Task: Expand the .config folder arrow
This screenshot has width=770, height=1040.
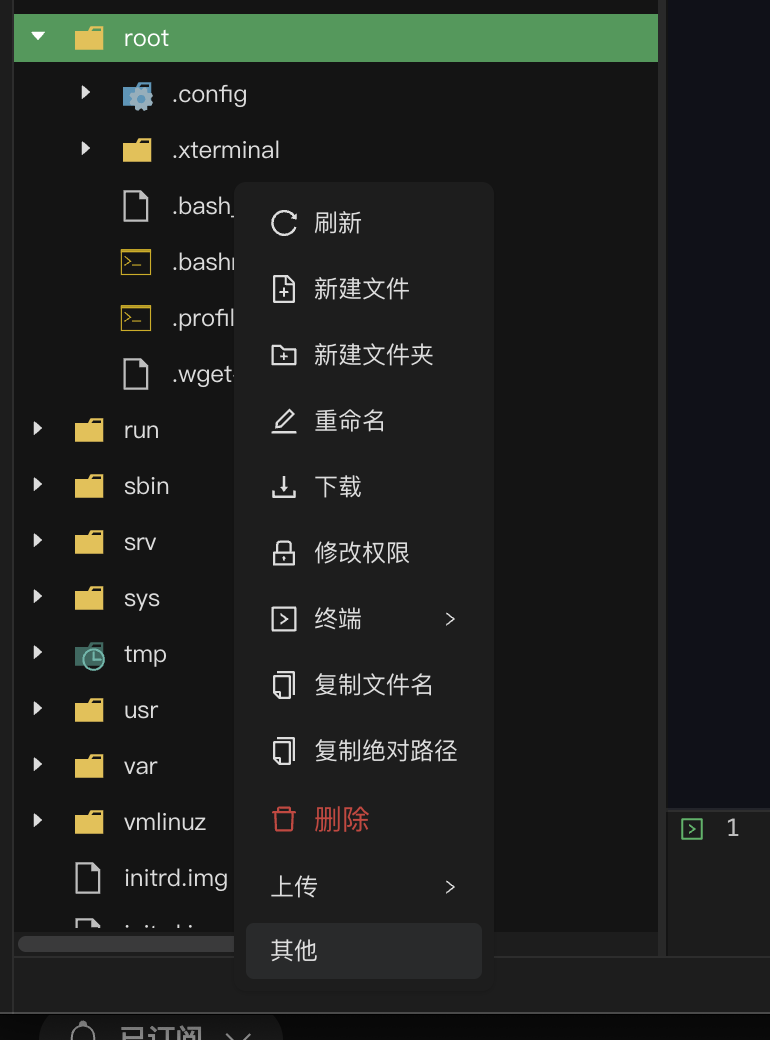Action: point(85,92)
